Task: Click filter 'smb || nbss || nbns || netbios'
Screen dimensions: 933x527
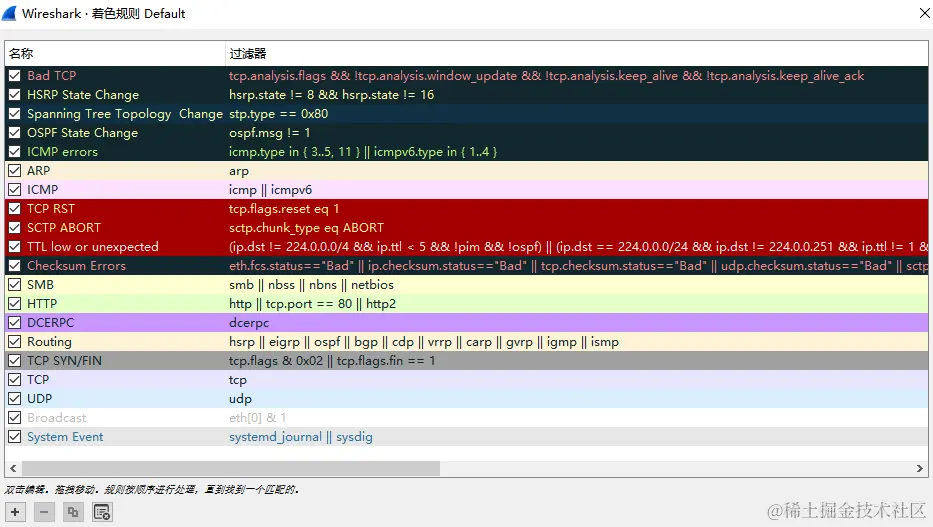Action: (311, 285)
